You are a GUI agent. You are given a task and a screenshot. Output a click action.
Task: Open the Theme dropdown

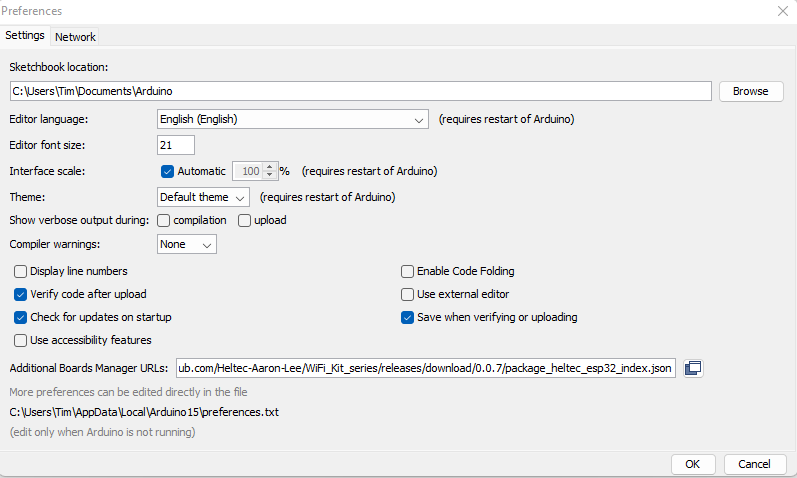[203, 197]
